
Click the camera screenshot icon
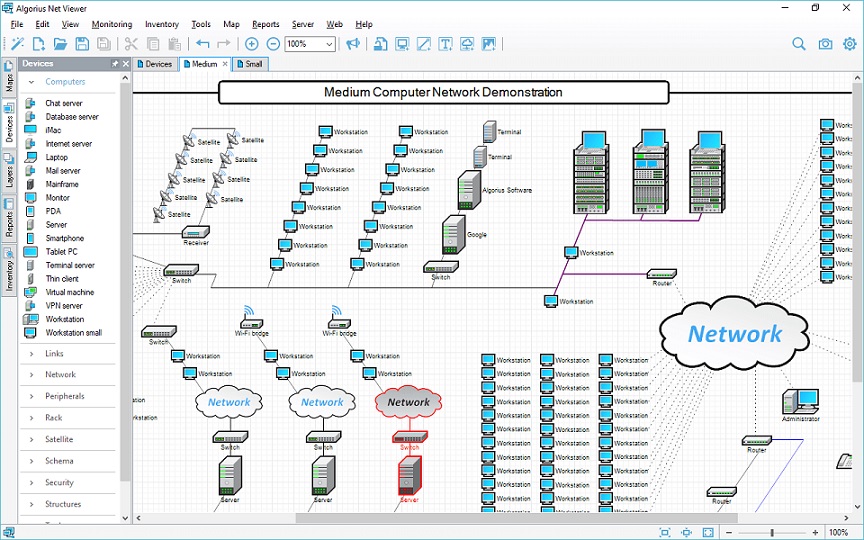(x=825, y=44)
